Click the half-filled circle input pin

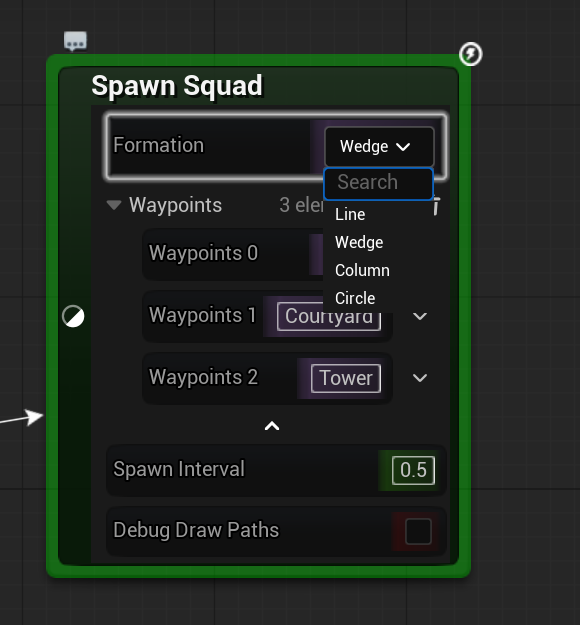pos(73,316)
